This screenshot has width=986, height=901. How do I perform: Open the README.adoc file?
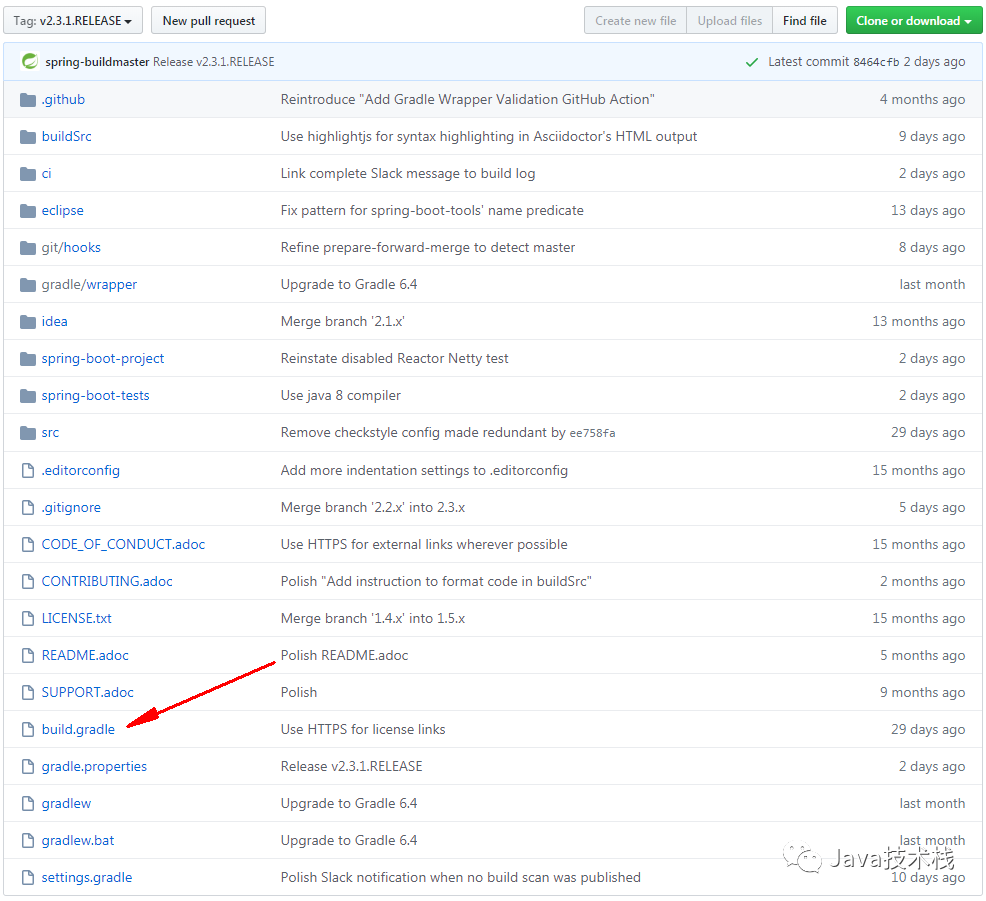coord(85,655)
